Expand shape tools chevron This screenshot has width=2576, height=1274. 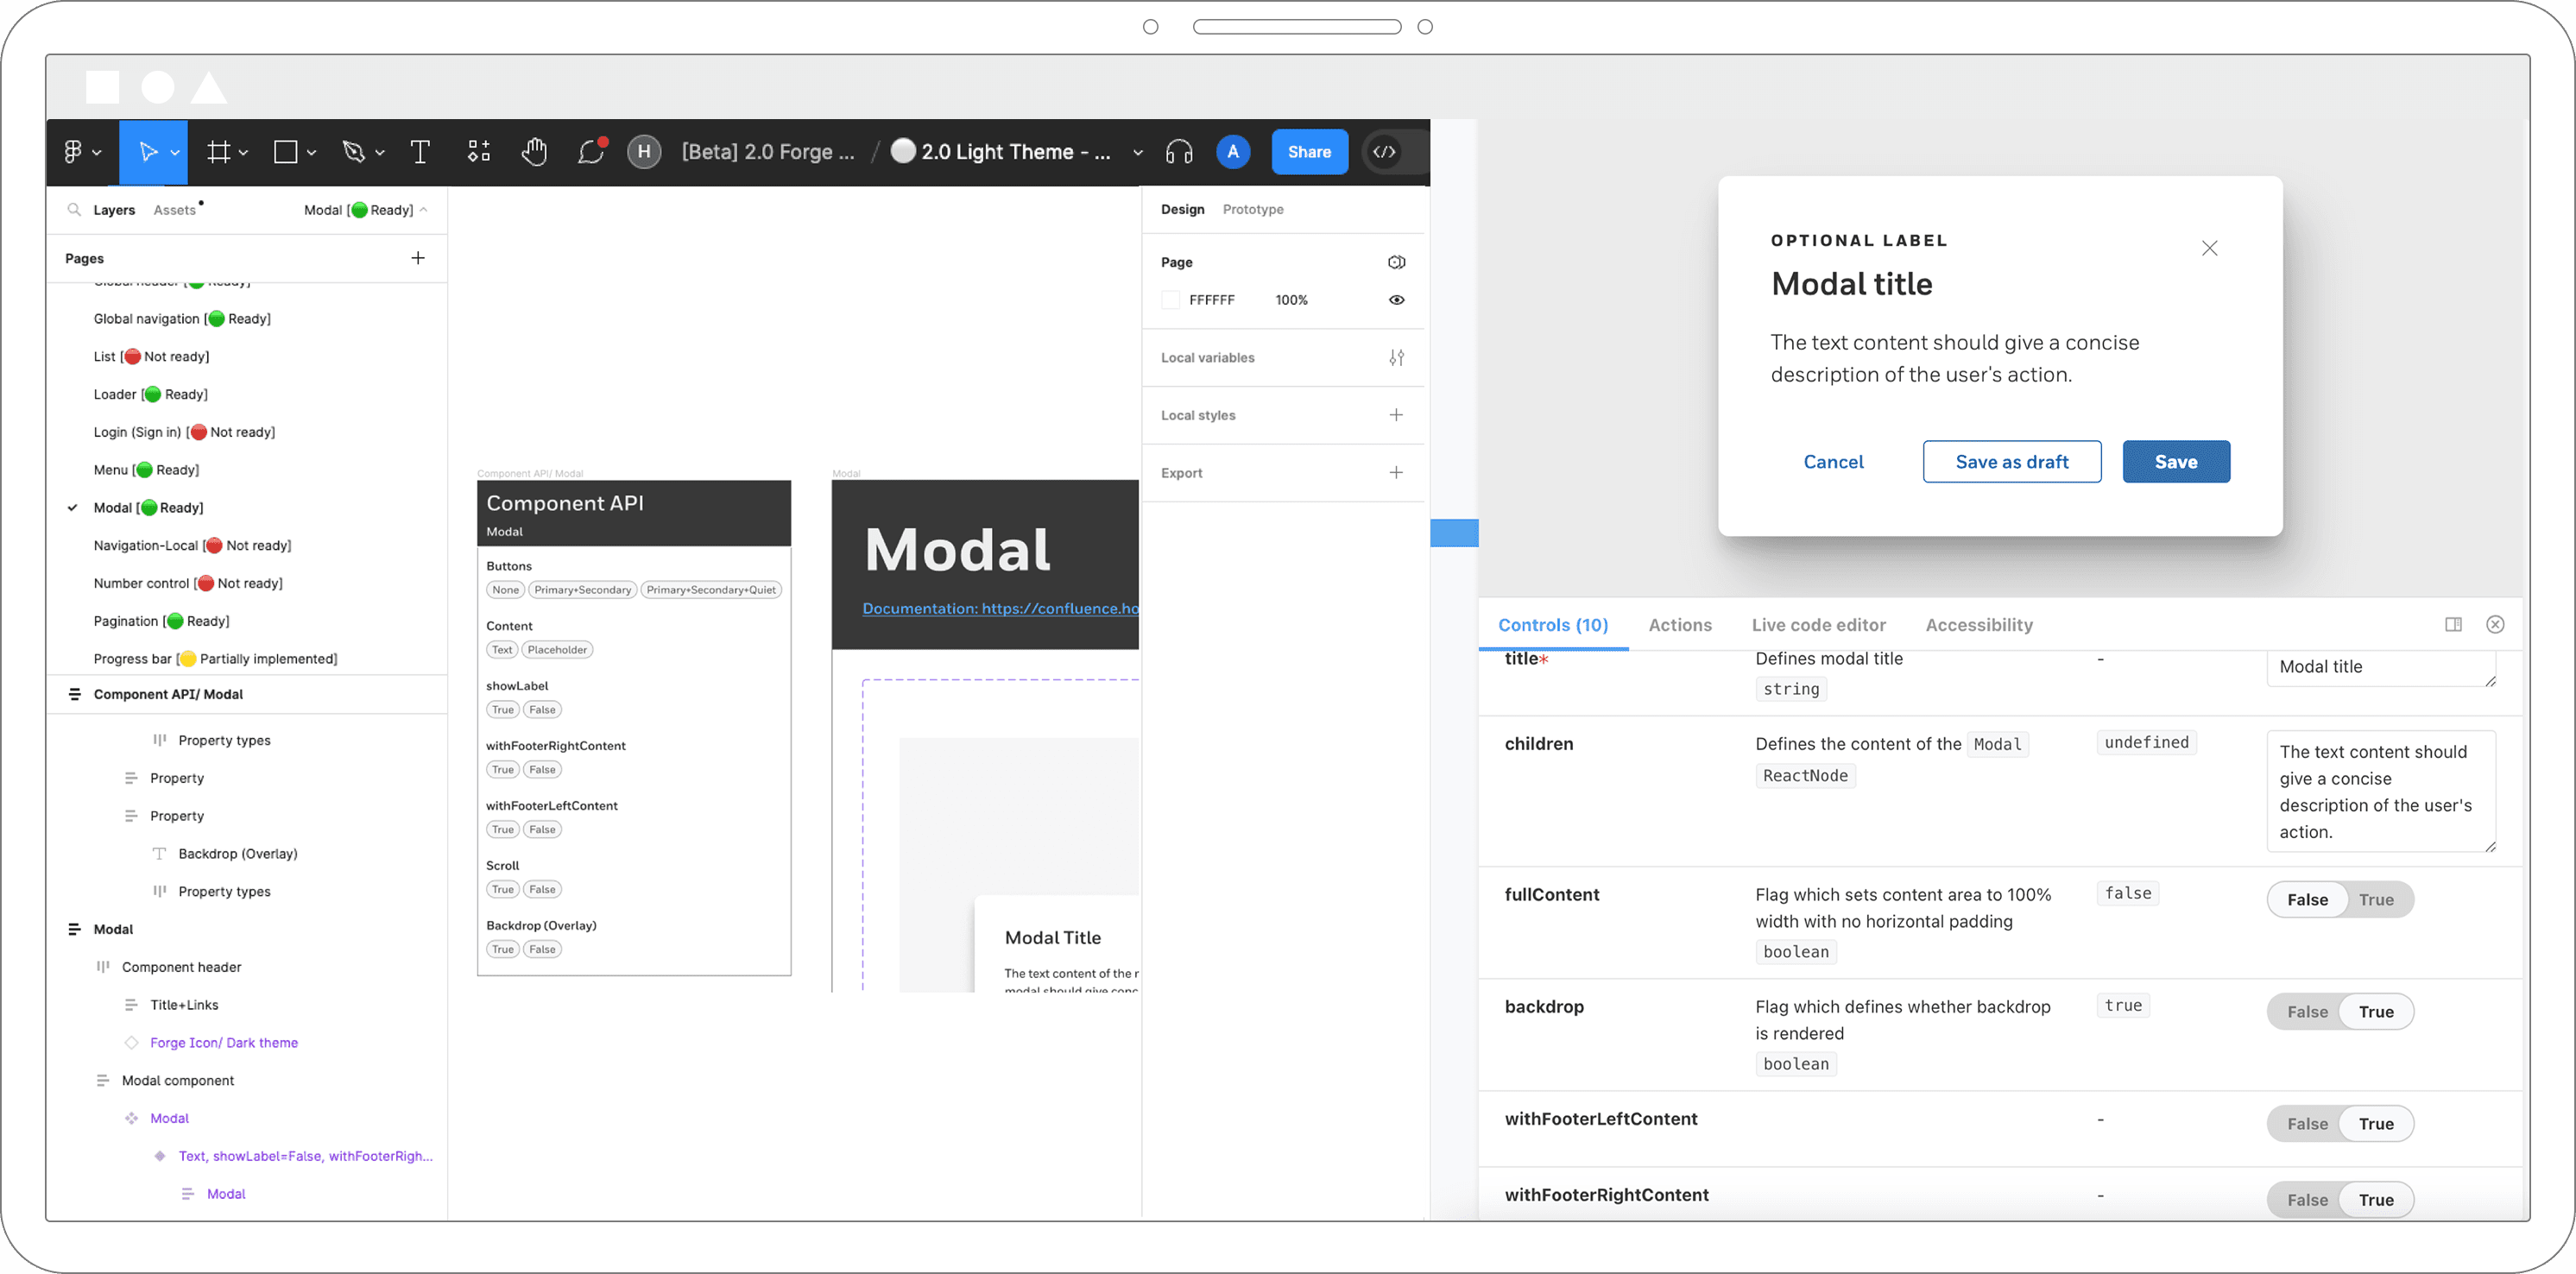[x=311, y=153]
